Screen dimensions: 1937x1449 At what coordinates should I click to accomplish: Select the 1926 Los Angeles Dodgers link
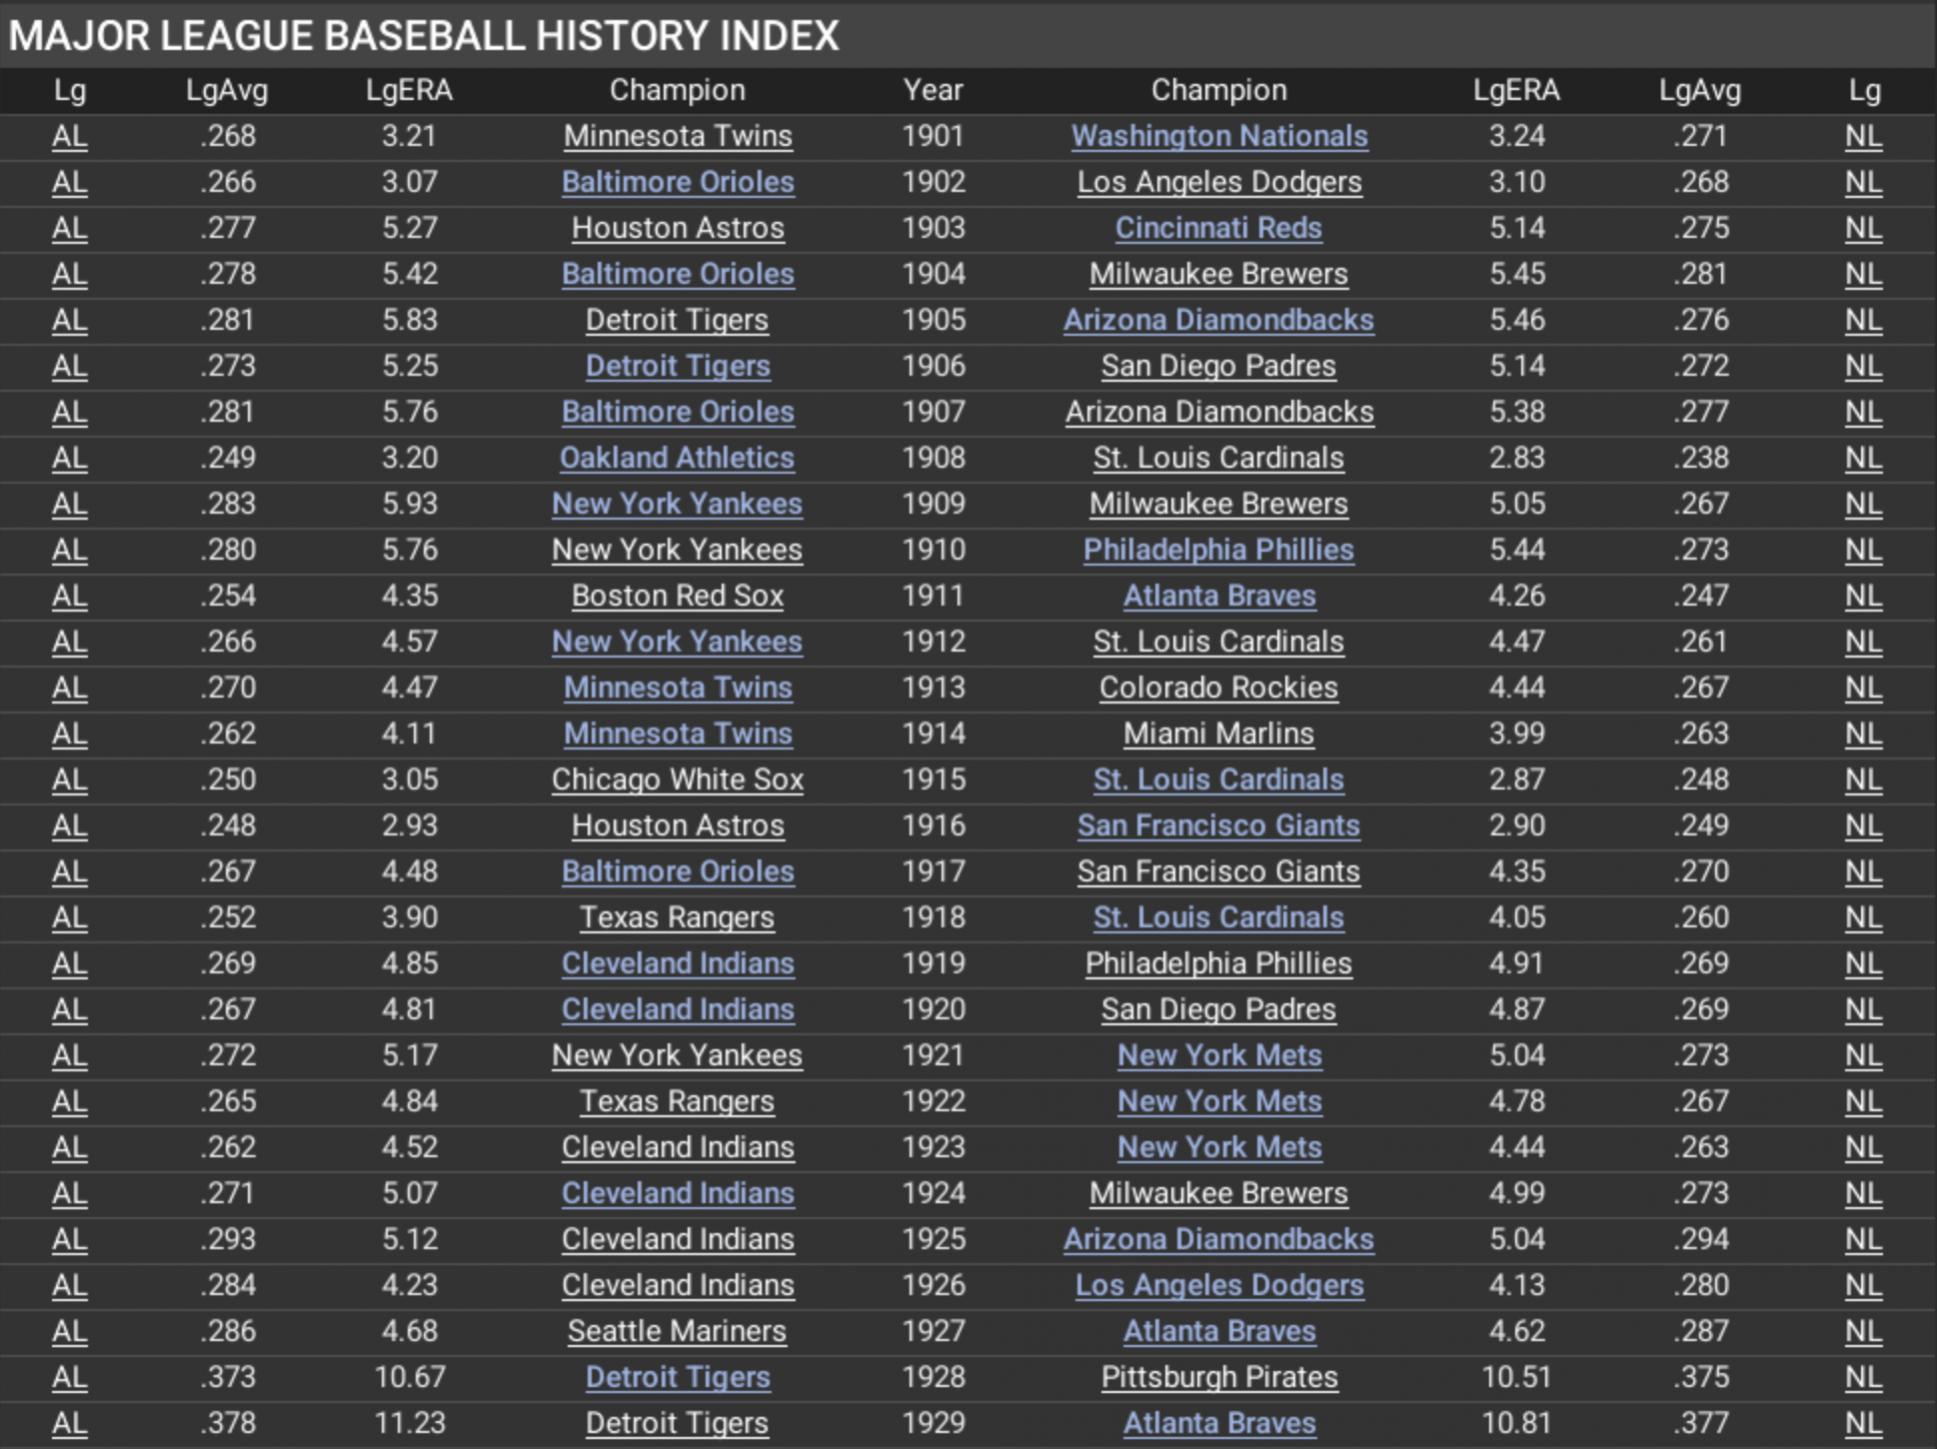[1218, 1285]
